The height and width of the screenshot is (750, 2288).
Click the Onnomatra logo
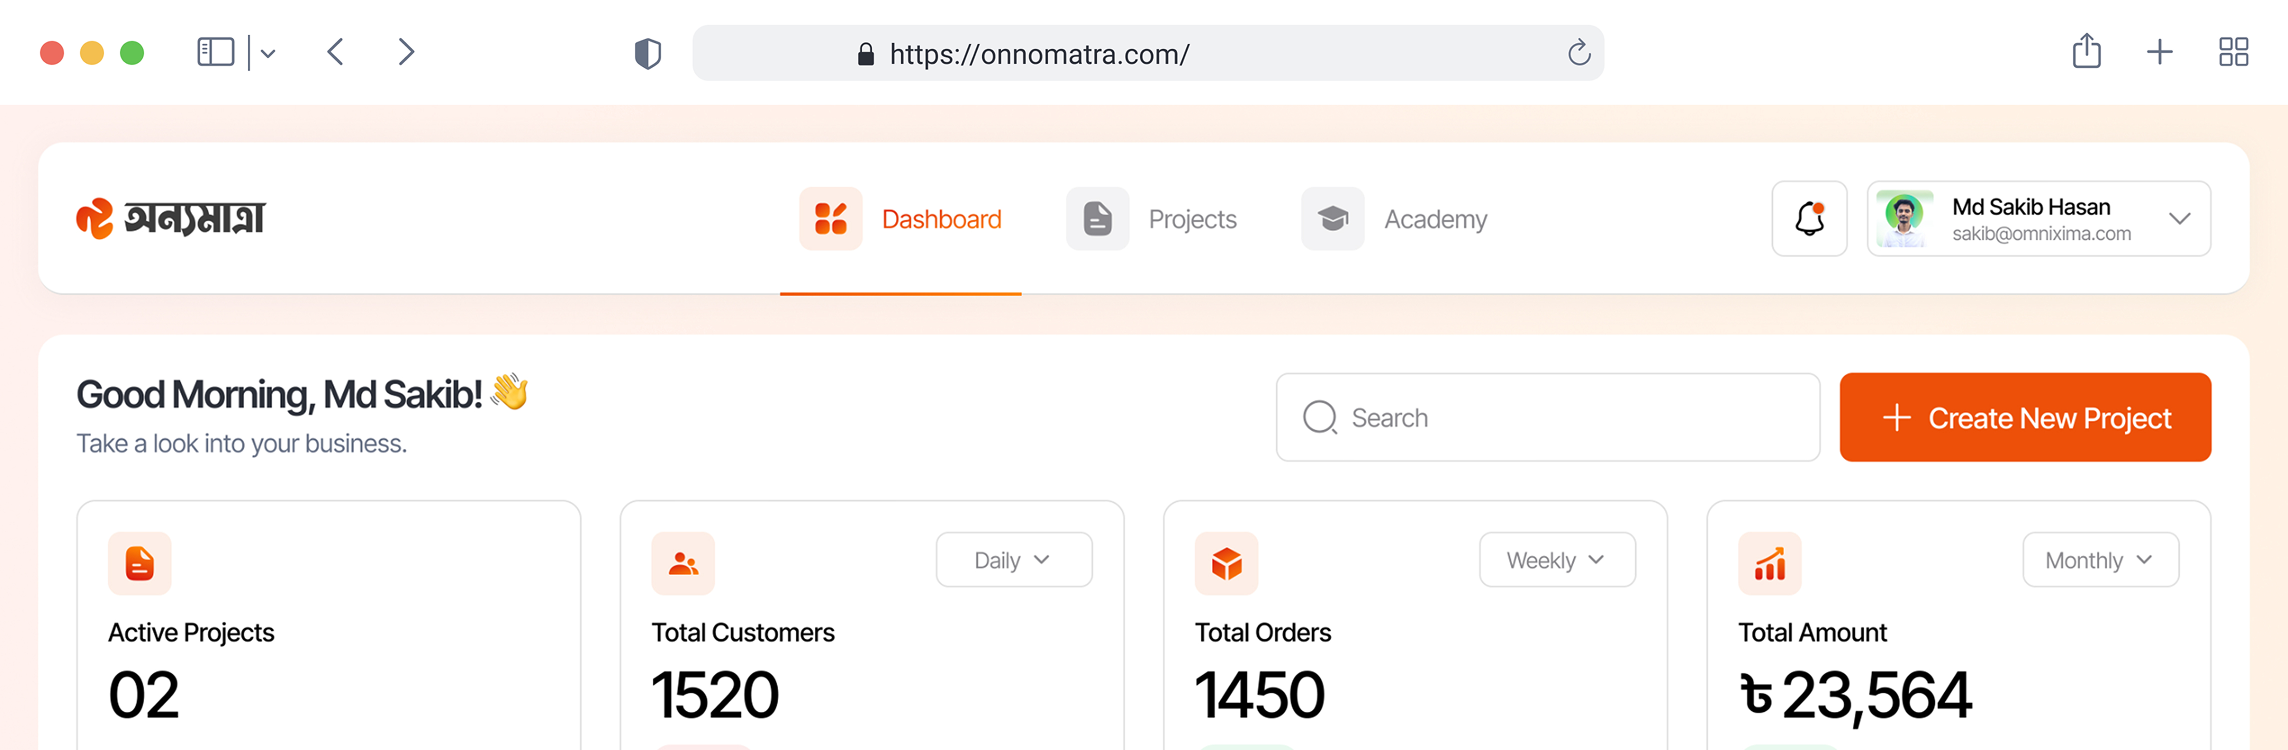[172, 219]
